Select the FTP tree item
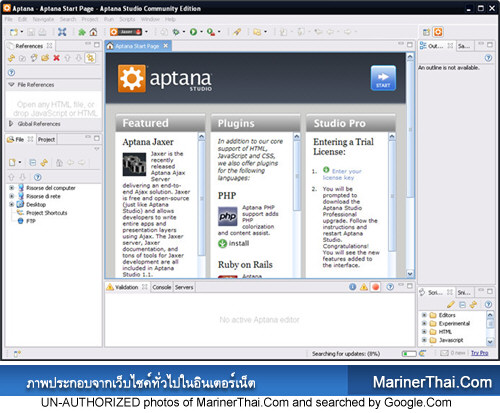The width and height of the screenshot is (500, 413). [31, 221]
